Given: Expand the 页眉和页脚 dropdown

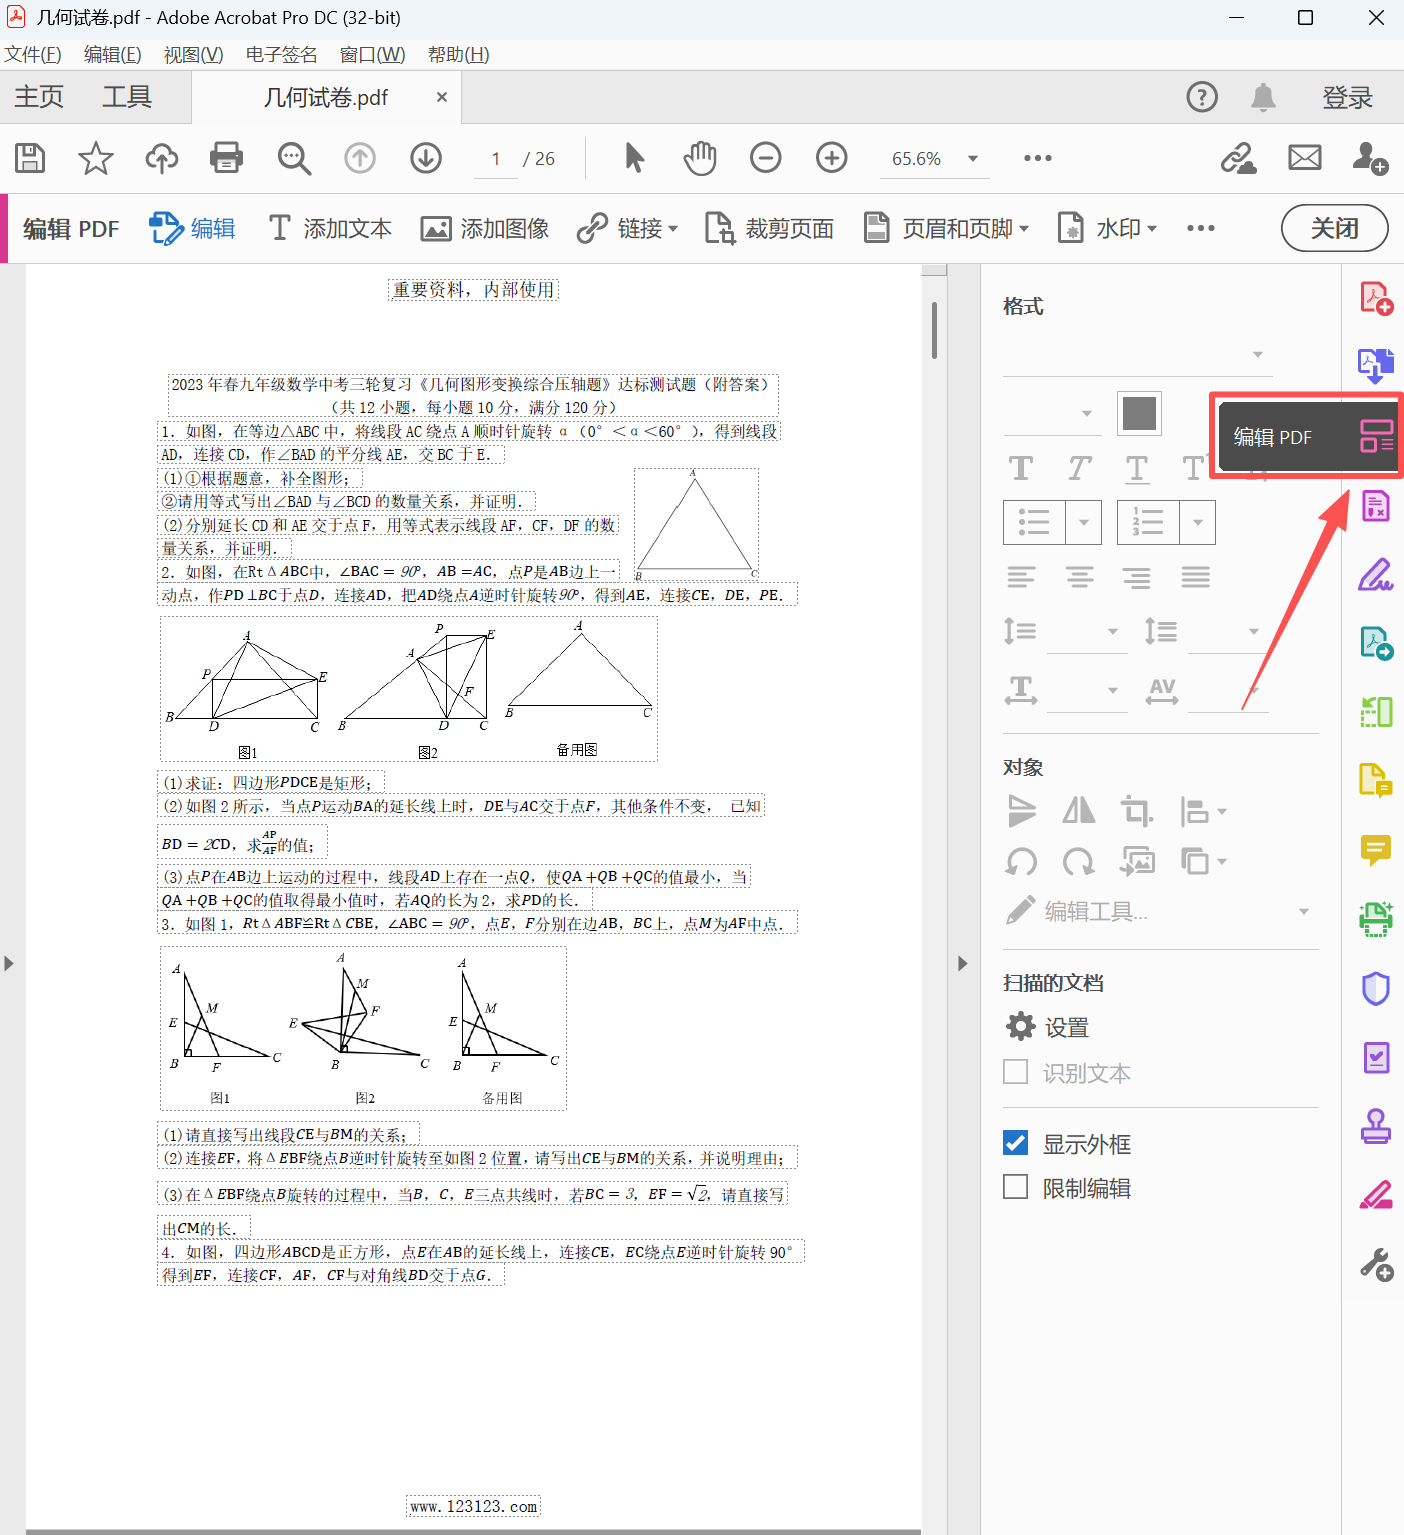Looking at the screenshot, I should click(947, 229).
